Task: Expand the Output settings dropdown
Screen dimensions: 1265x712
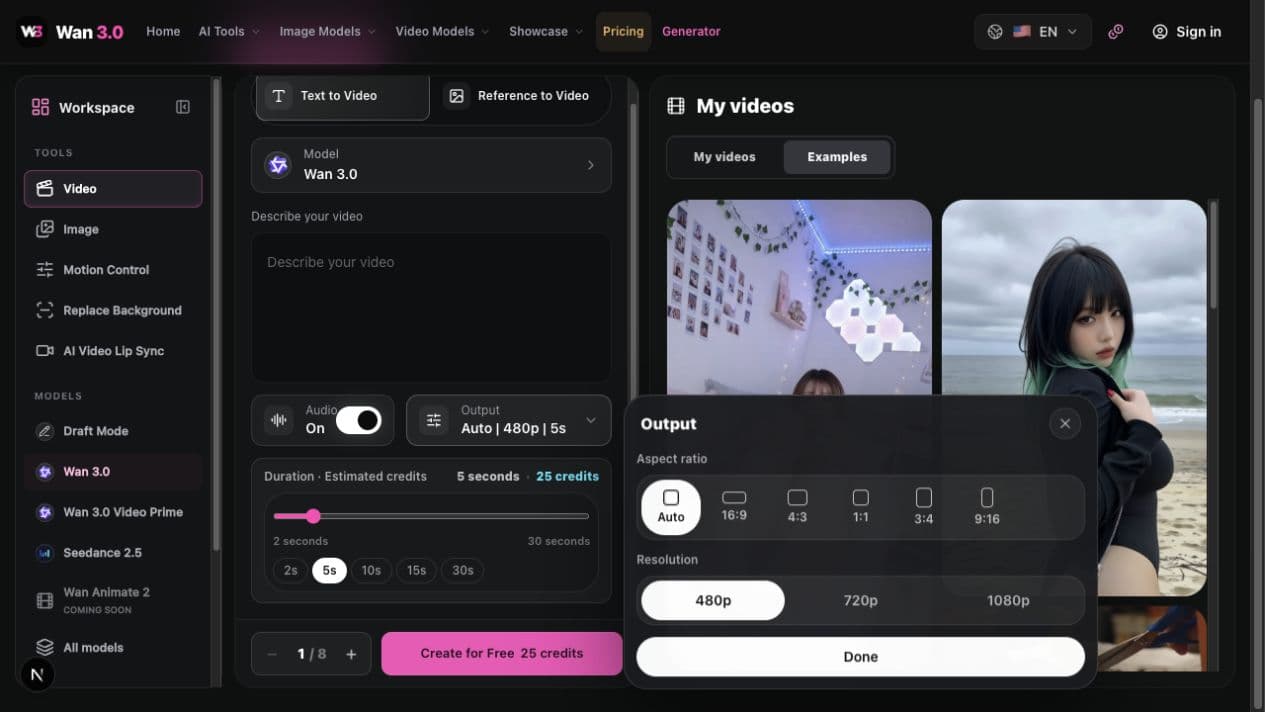Action: (508, 420)
